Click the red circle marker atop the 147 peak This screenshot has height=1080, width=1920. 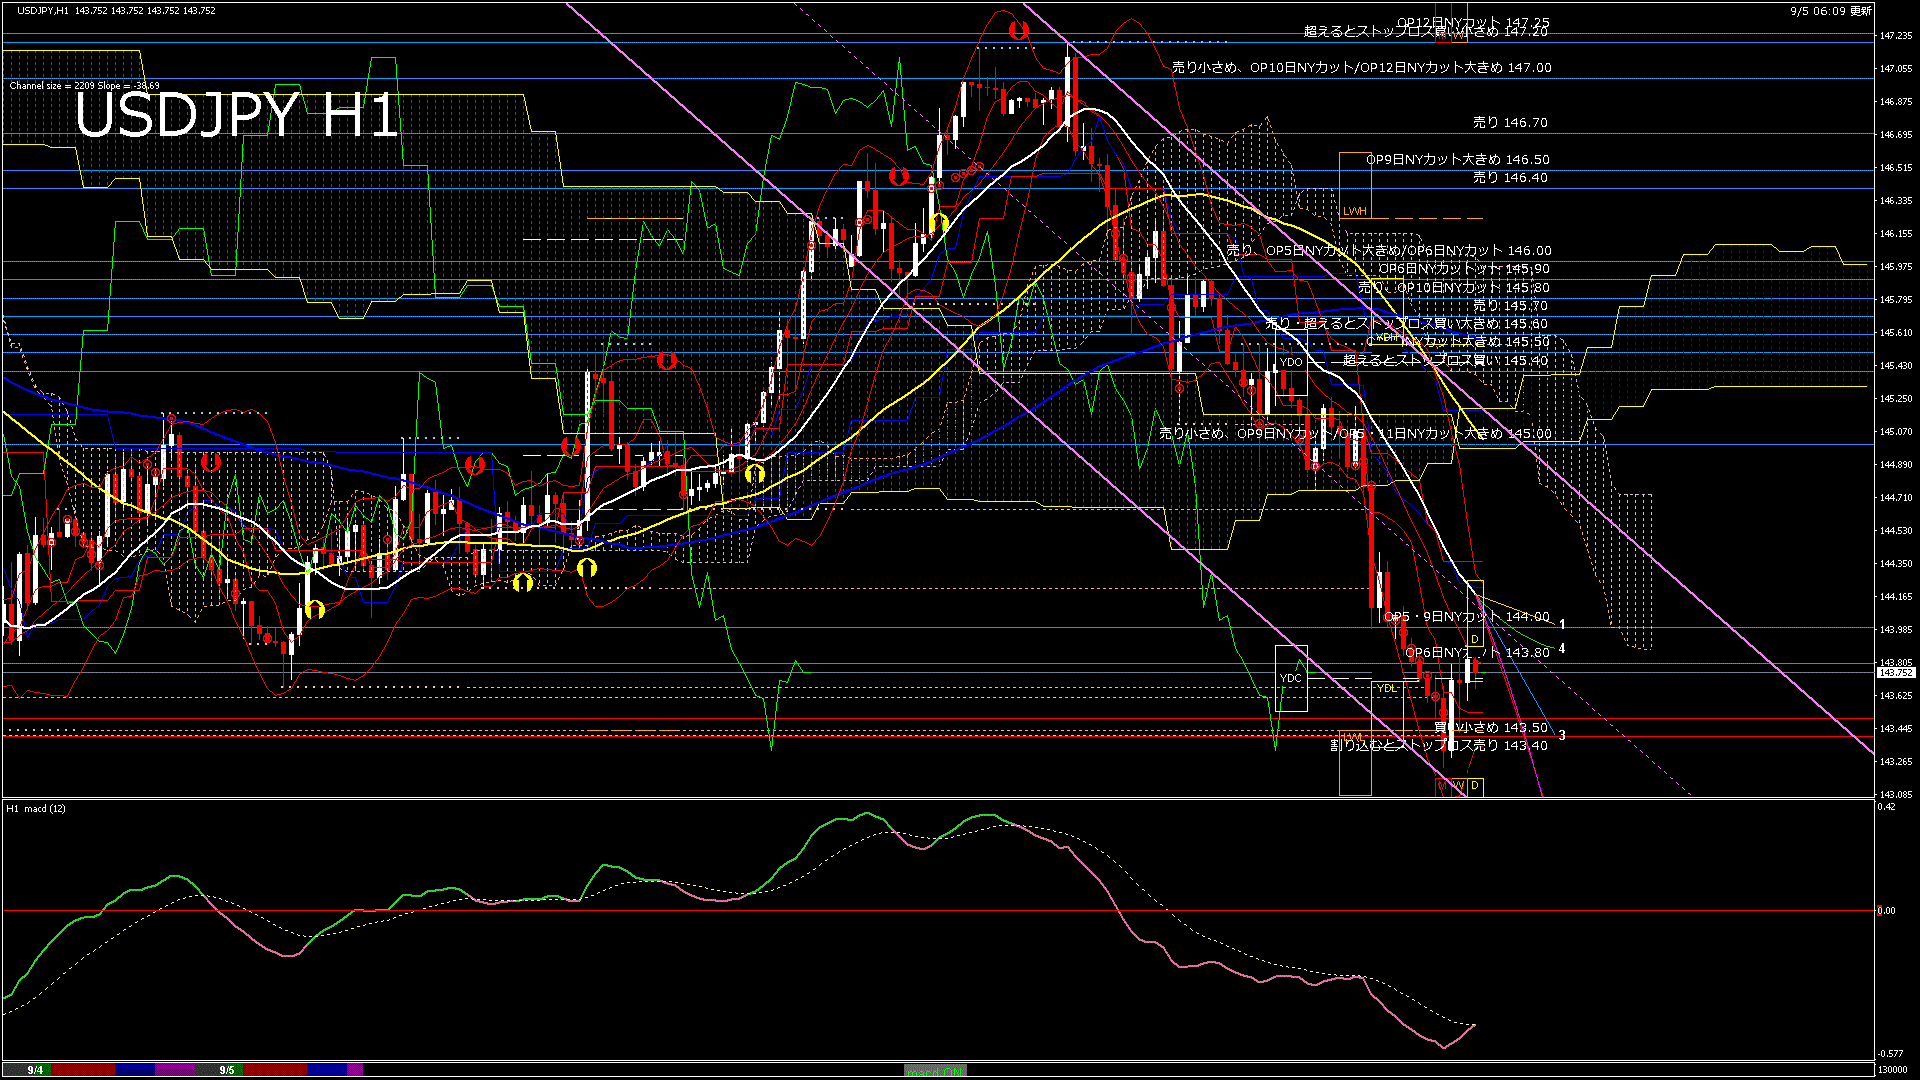(x=1018, y=31)
